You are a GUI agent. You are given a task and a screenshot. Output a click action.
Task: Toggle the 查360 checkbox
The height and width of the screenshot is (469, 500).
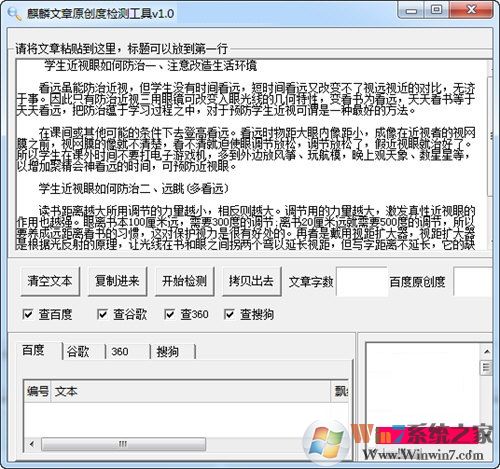point(169,314)
